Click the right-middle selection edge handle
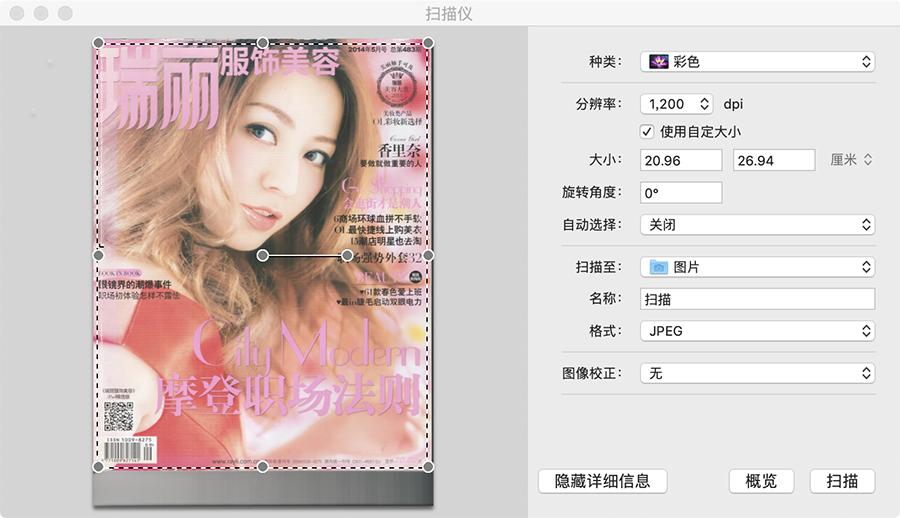900x518 pixels. [428, 255]
